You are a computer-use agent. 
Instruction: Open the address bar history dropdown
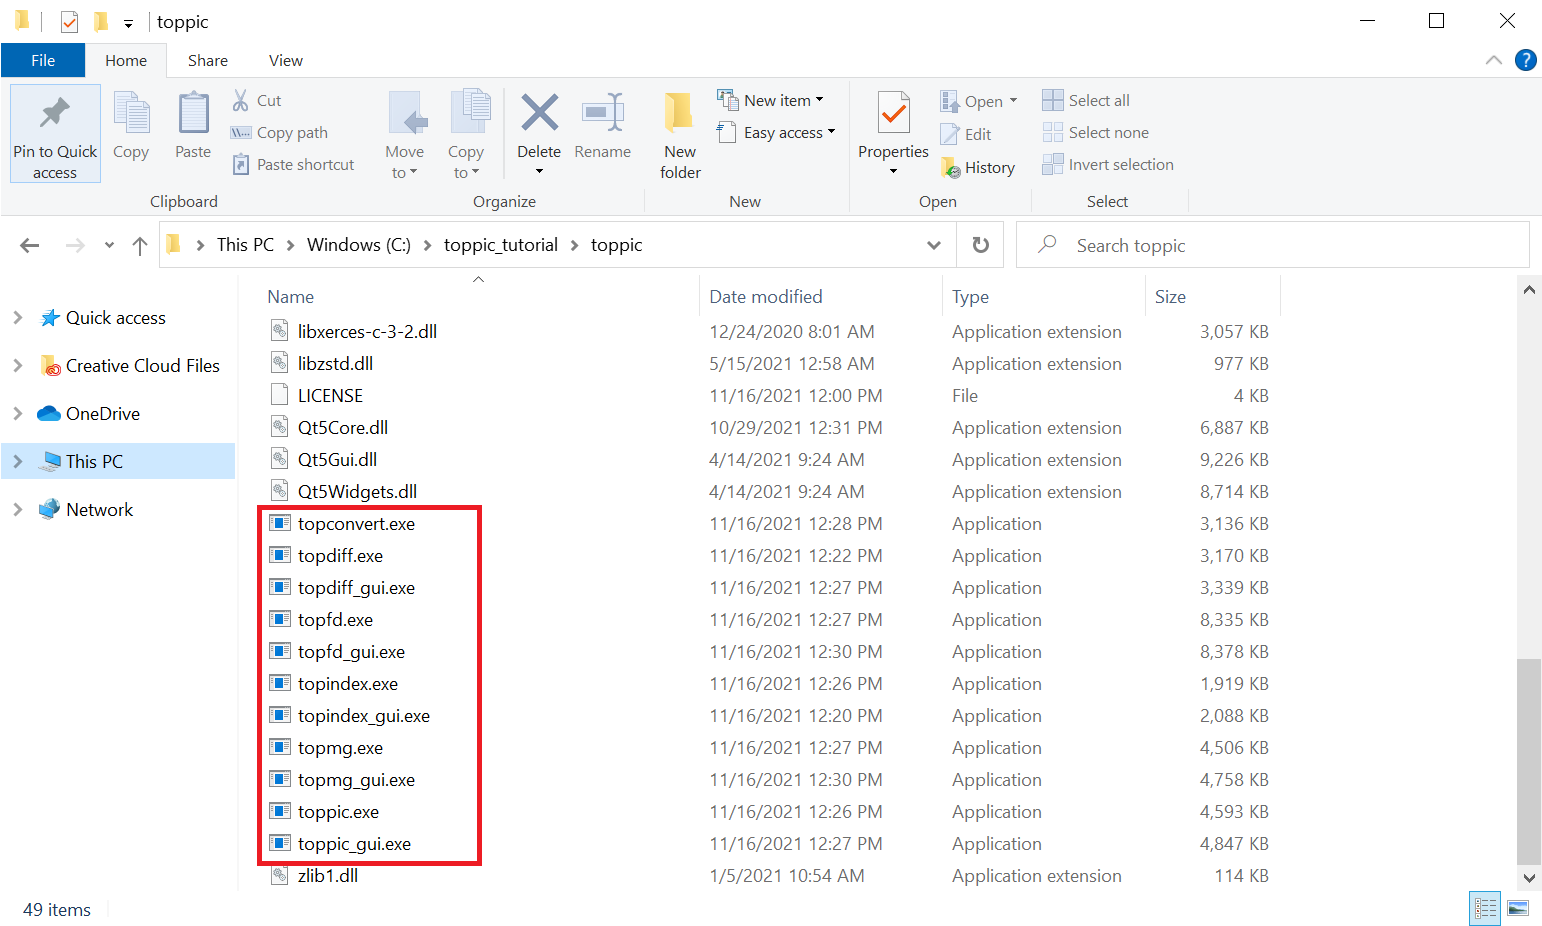click(933, 245)
